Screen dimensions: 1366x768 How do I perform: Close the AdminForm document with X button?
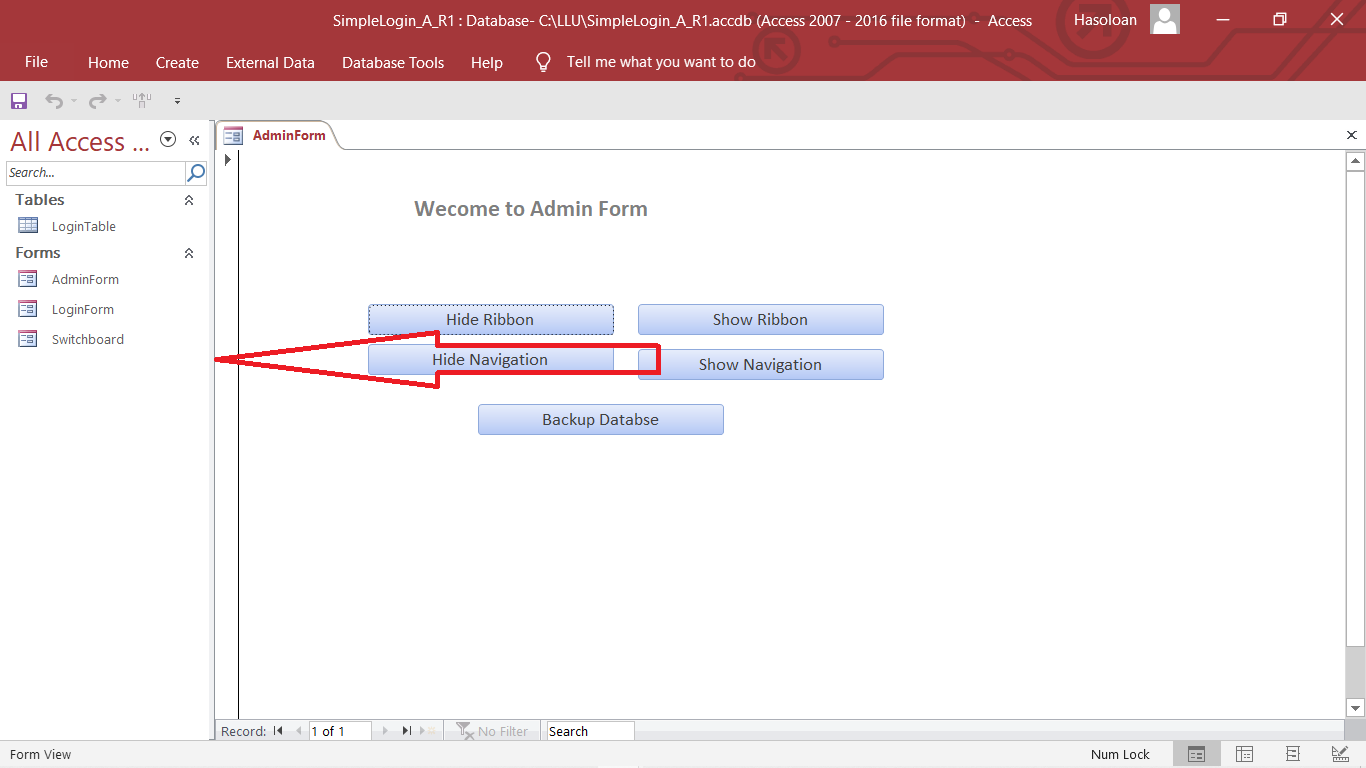[1351, 135]
